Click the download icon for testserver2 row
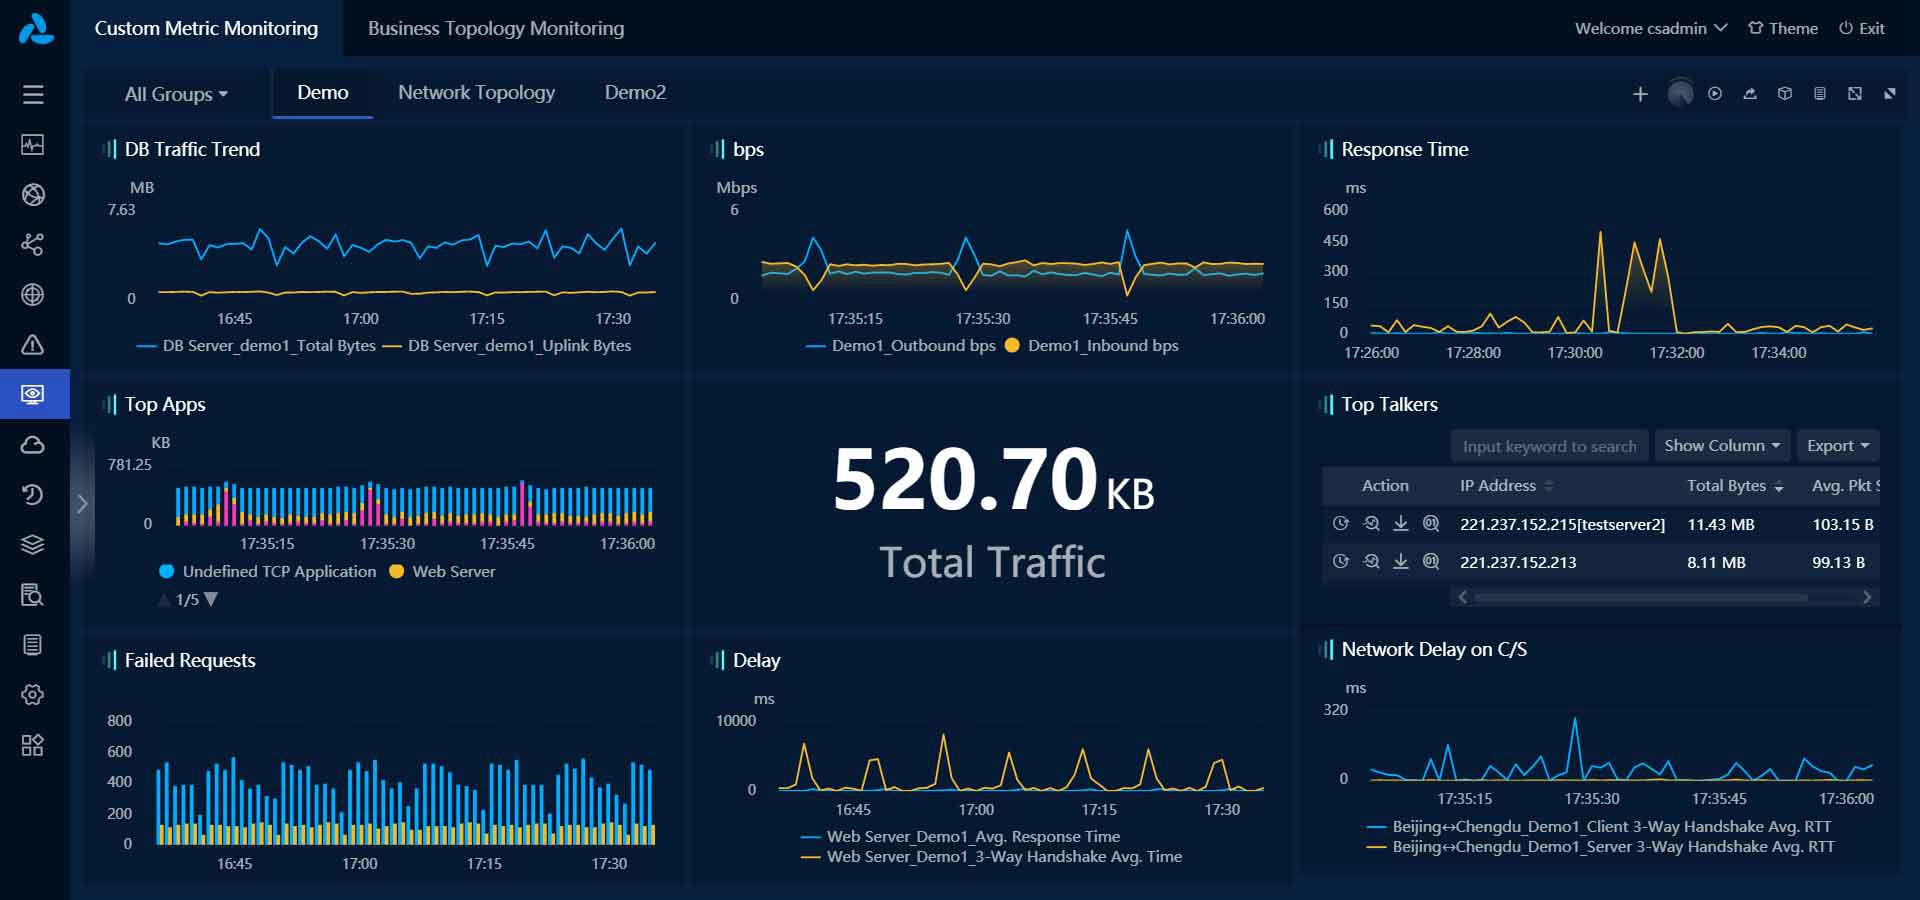Image resolution: width=1920 pixels, height=900 pixels. tap(1400, 523)
